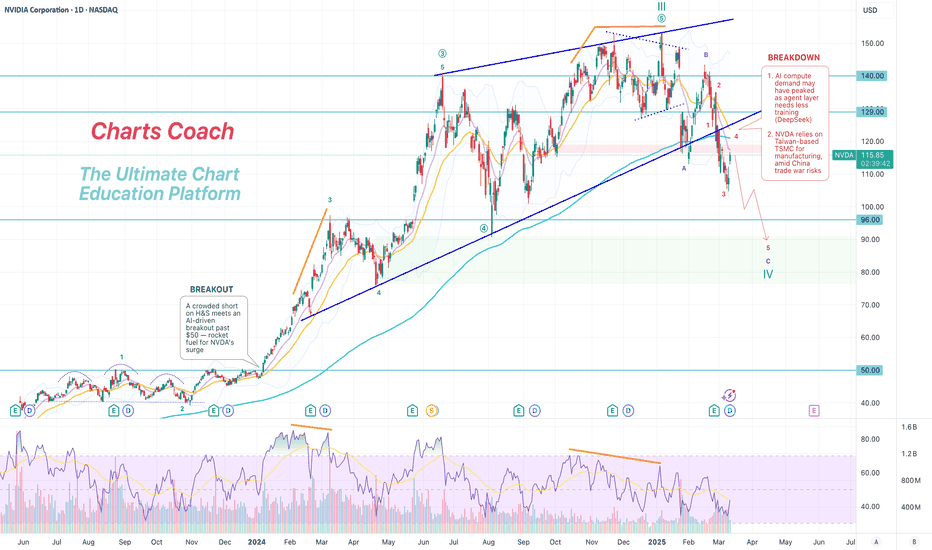Click the 2024 year label on time axis

click(x=257, y=542)
